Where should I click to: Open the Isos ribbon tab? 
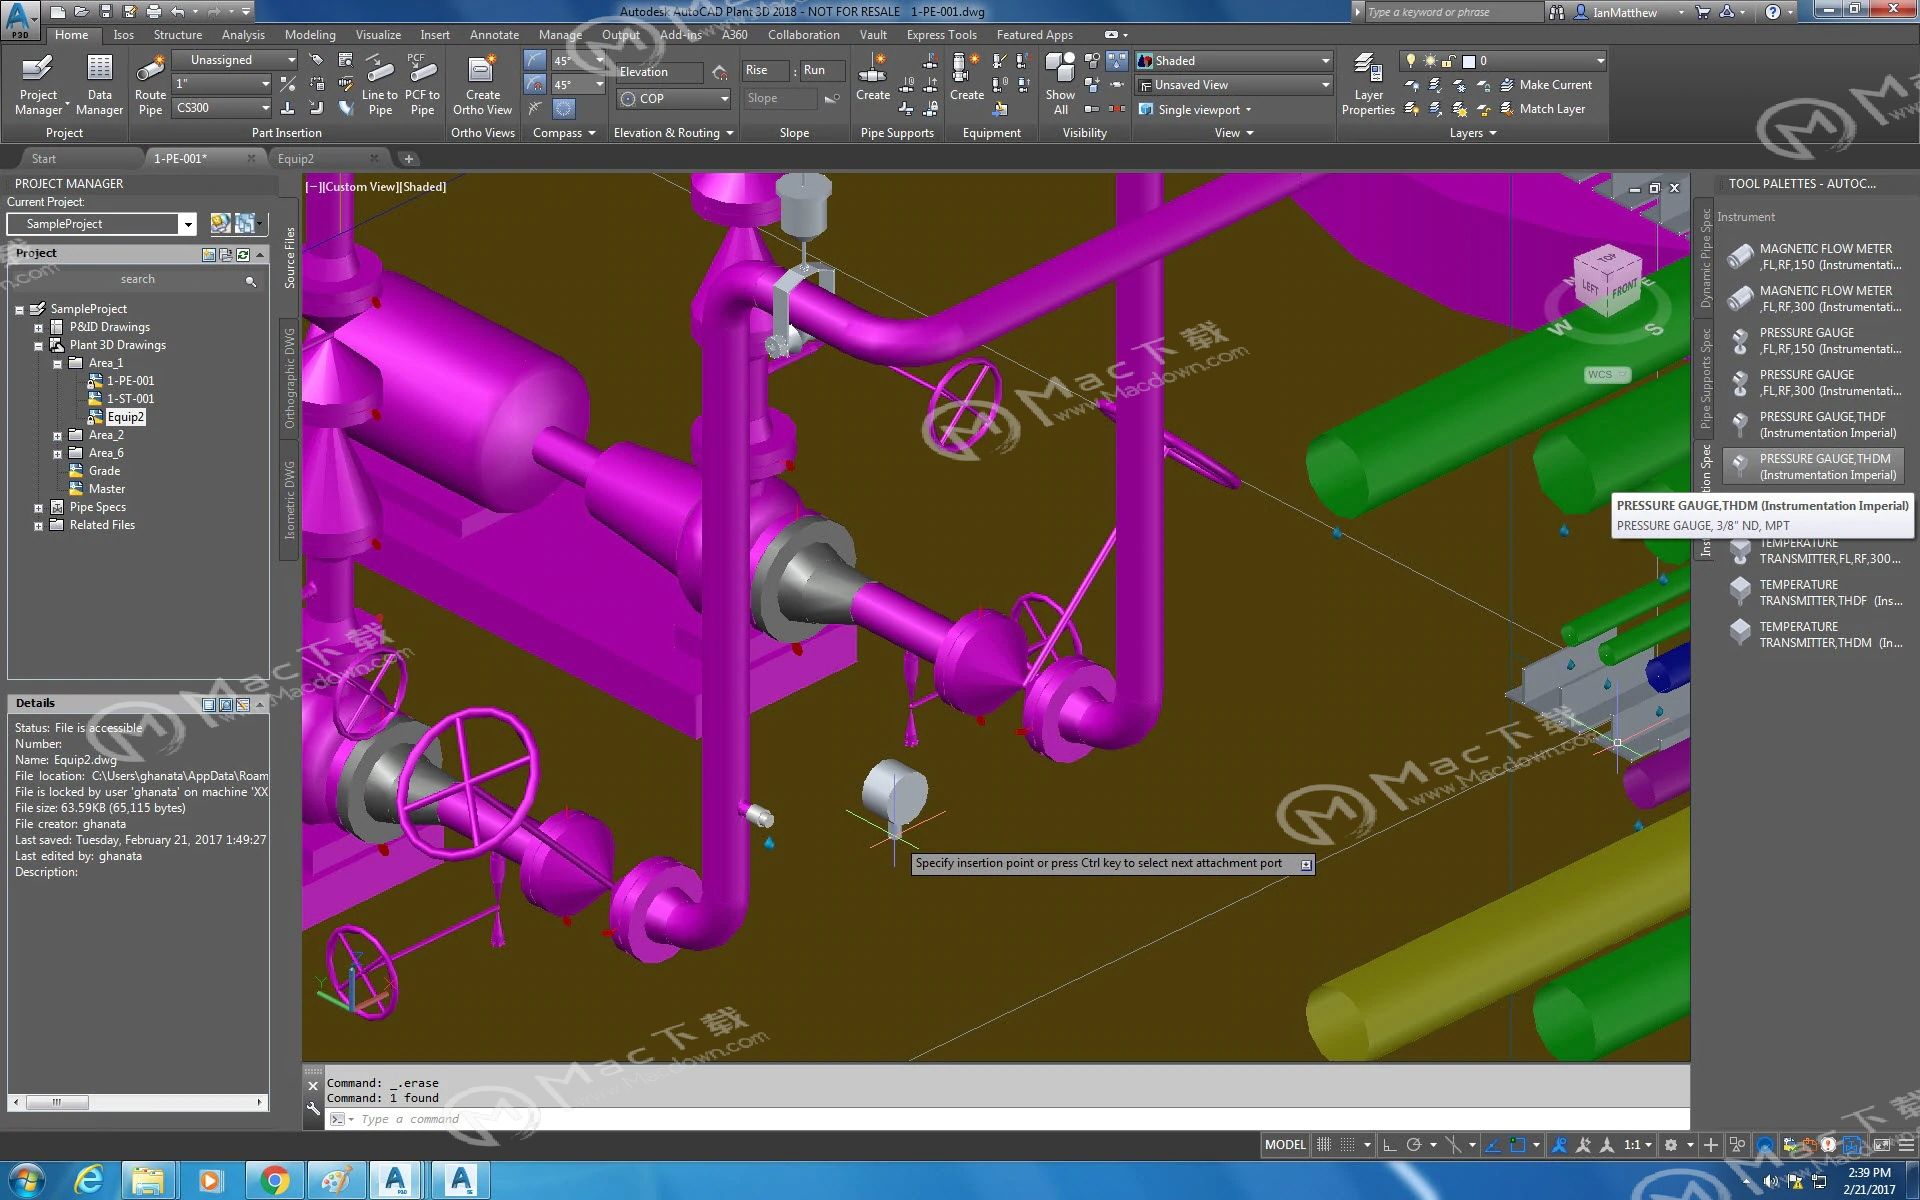pos(123,35)
